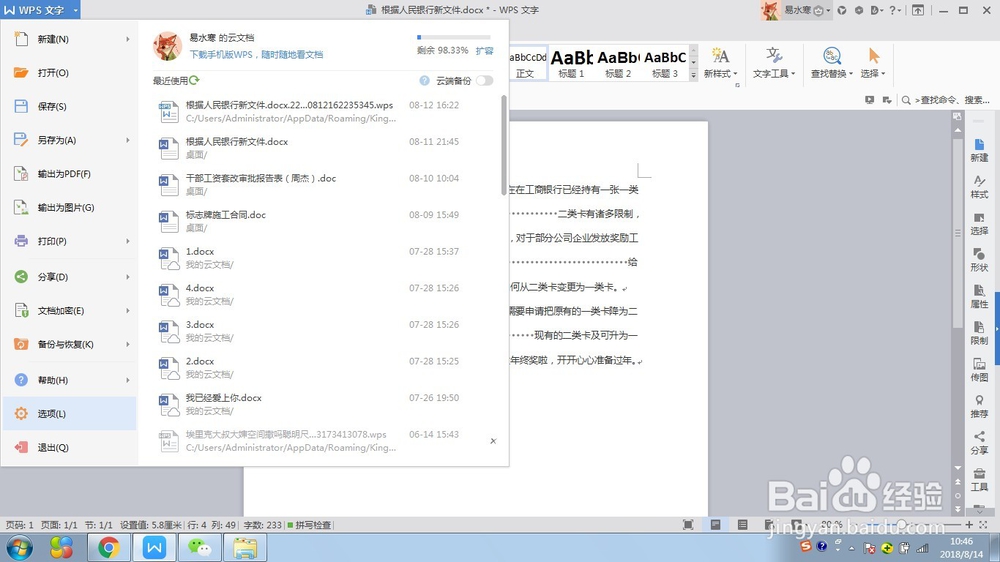Screen dimensions: 1000x562
Task: Open cloud document 3.docx
Action: (325, 331)
